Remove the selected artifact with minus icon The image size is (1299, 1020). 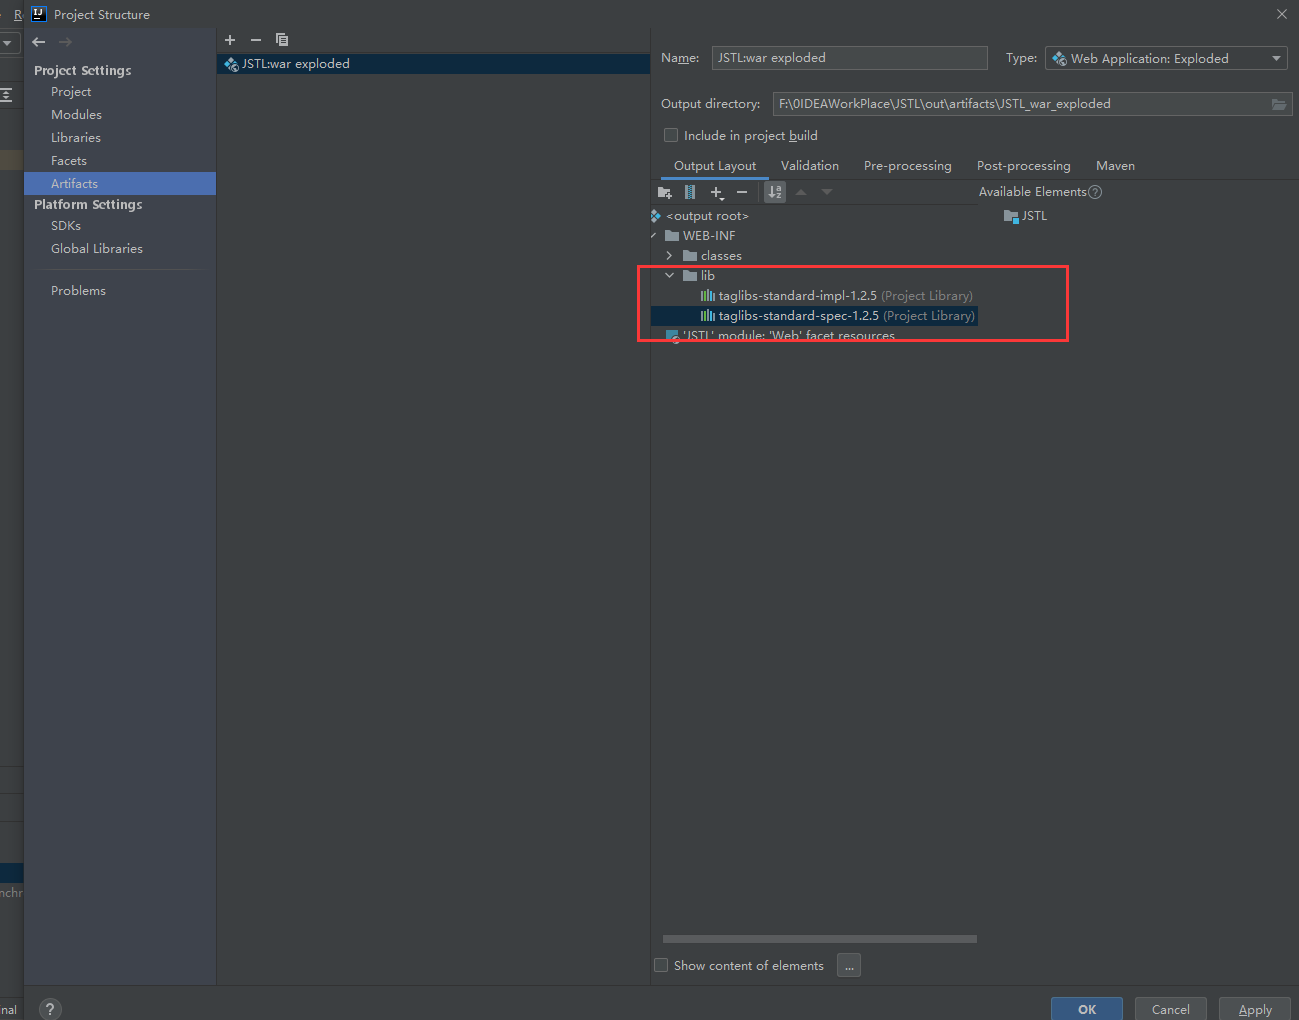tap(256, 40)
